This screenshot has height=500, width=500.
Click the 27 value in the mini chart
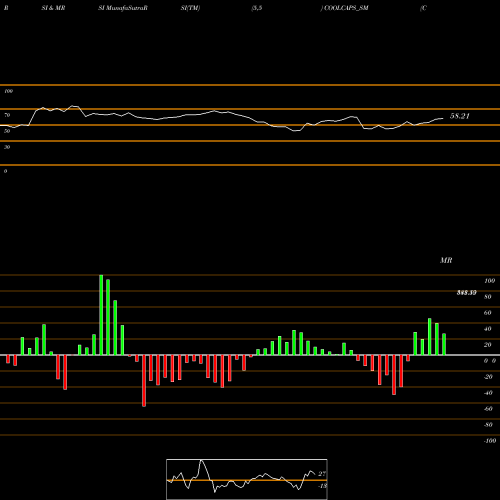322,474
